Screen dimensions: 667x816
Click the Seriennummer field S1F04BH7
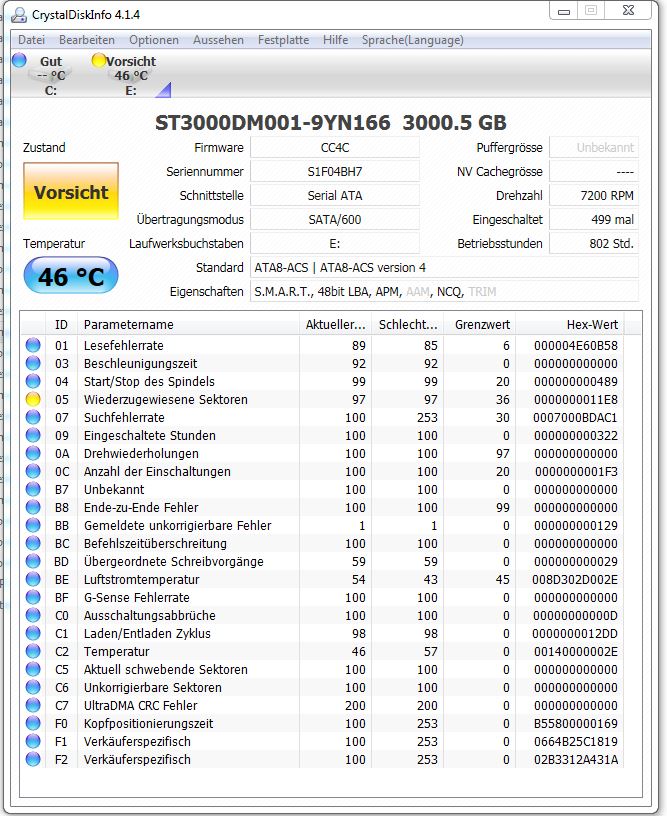pyautogui.click(x=335, y=172)
